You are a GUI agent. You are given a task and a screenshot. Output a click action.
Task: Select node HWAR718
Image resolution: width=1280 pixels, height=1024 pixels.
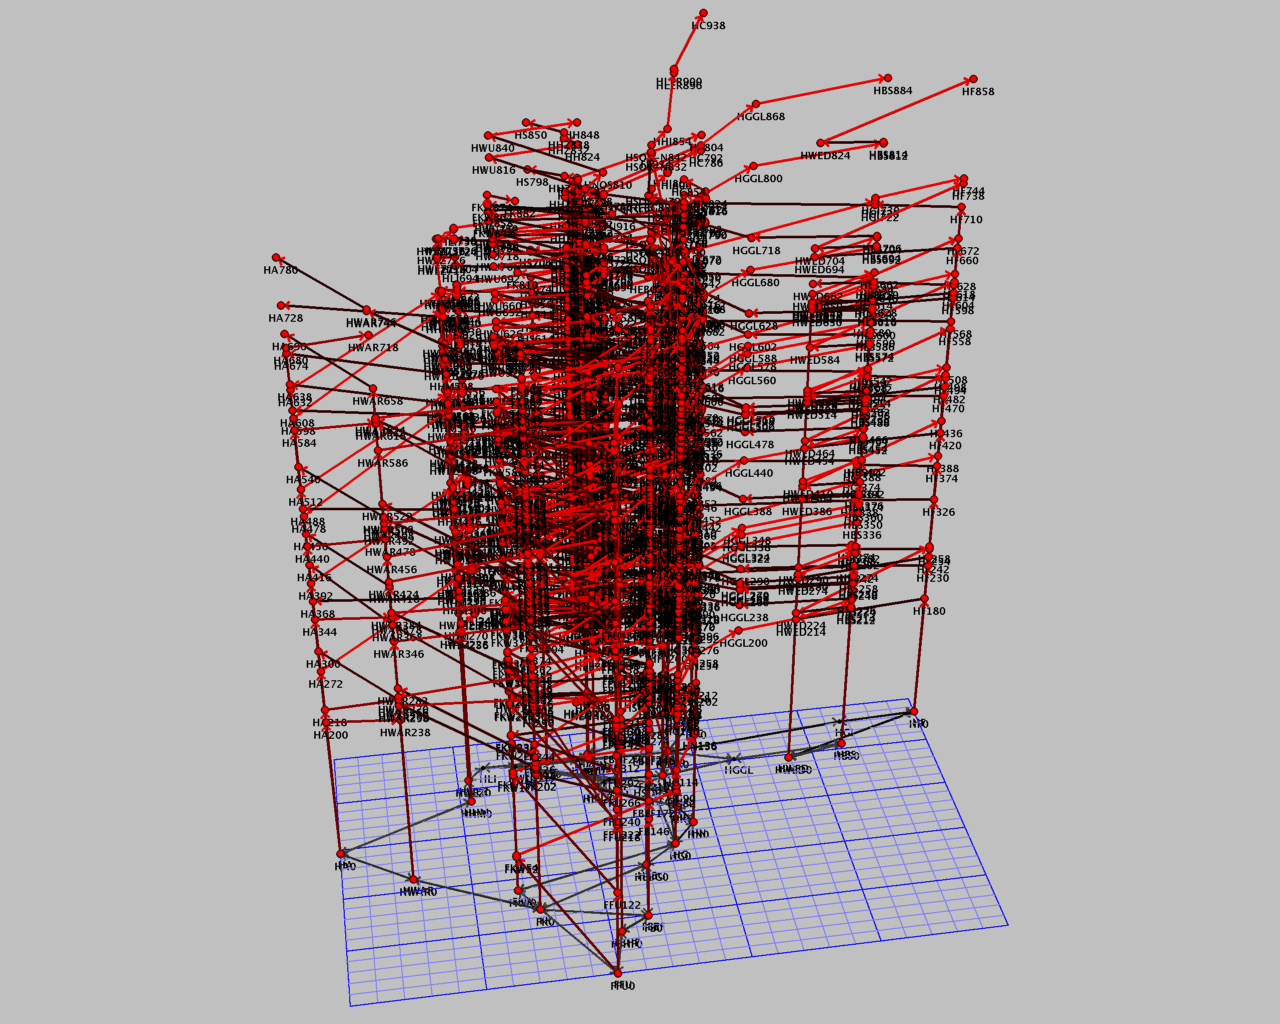point(368,336)
